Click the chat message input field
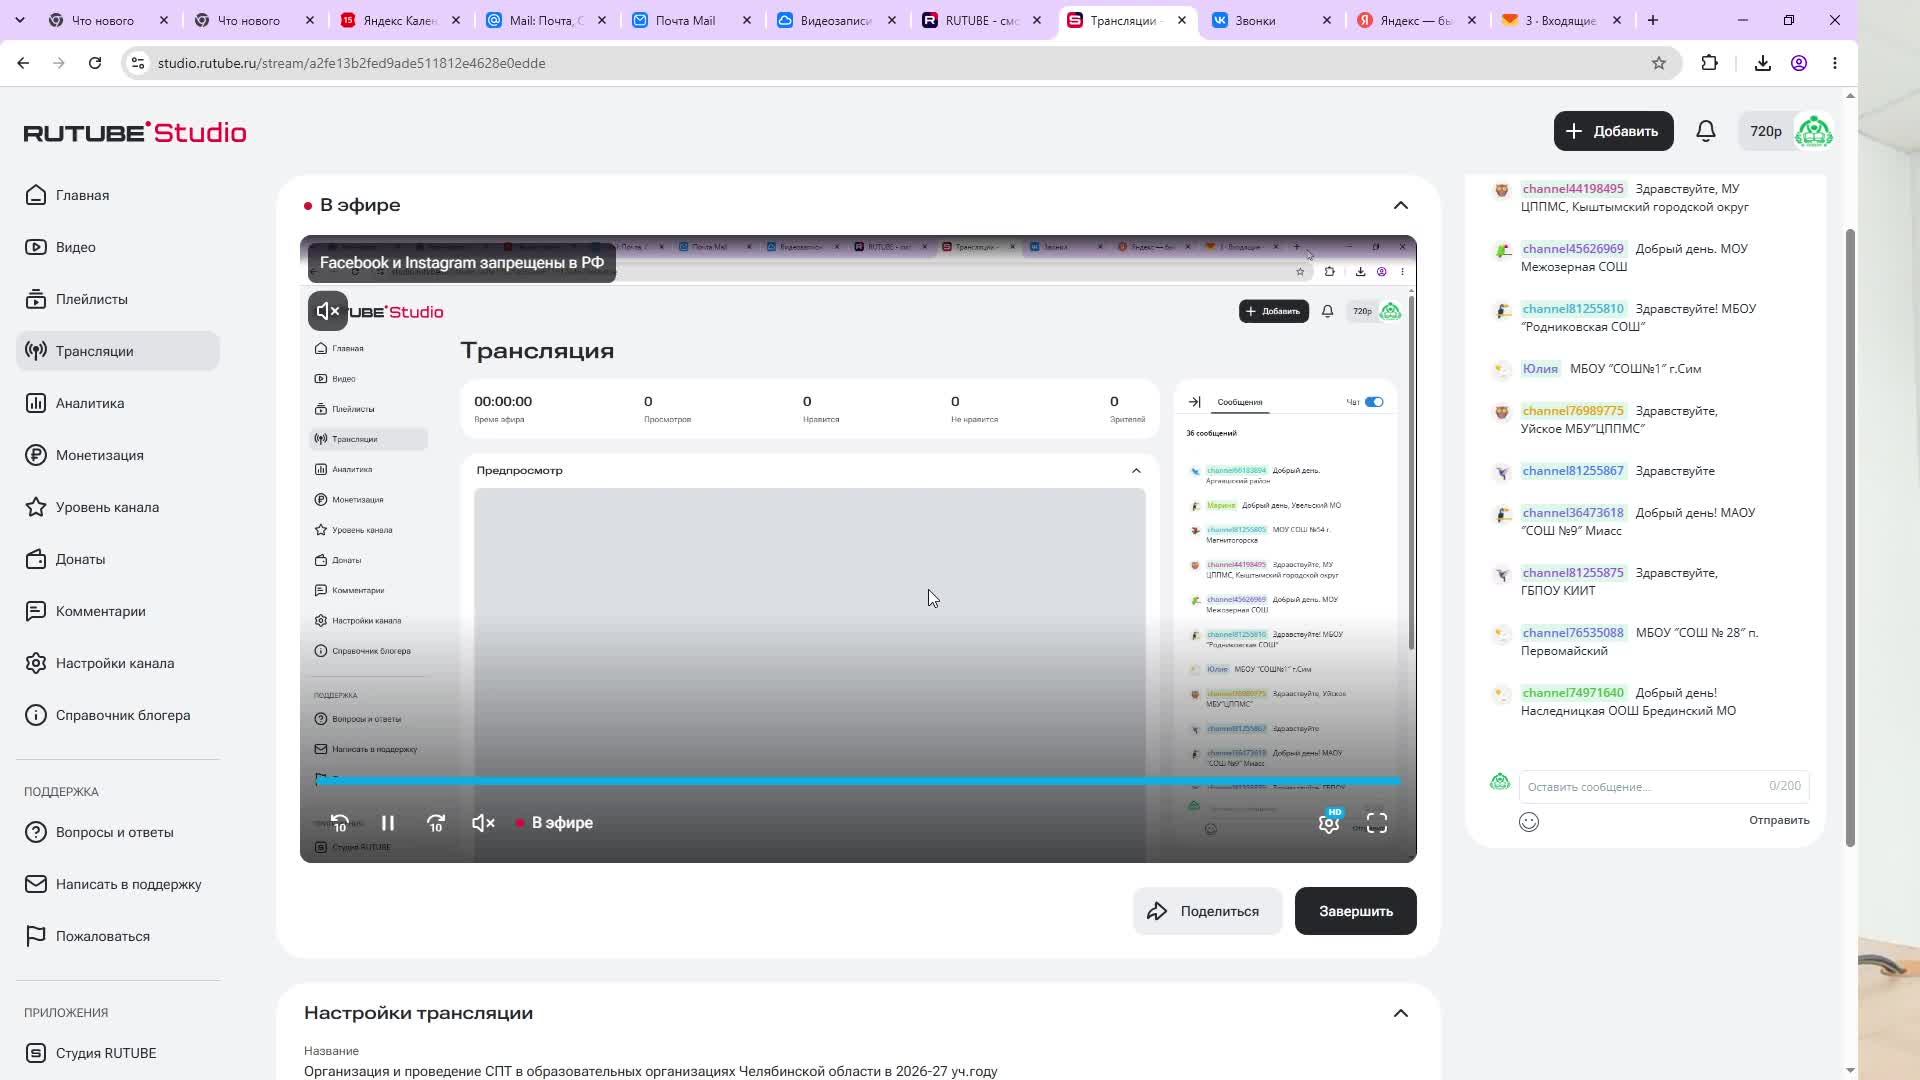Image resolution: width=1920 pixels, height=1080 pixels. 1664,787
